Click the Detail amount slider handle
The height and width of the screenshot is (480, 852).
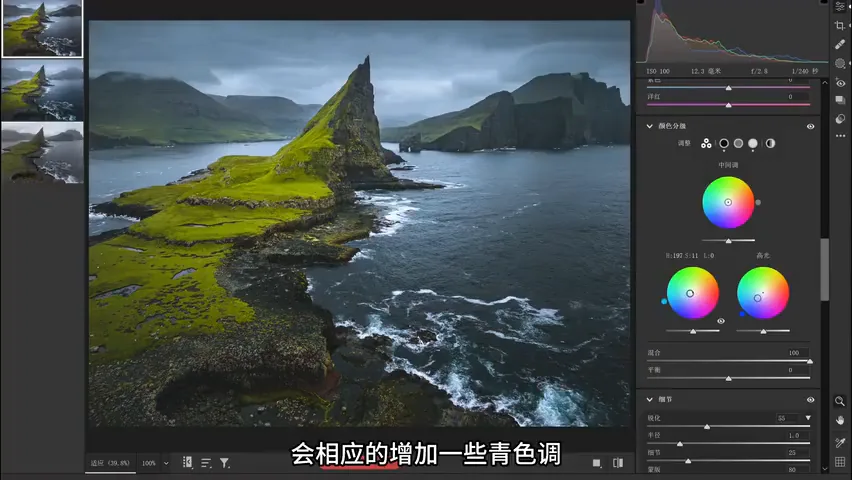coord(688,461)
